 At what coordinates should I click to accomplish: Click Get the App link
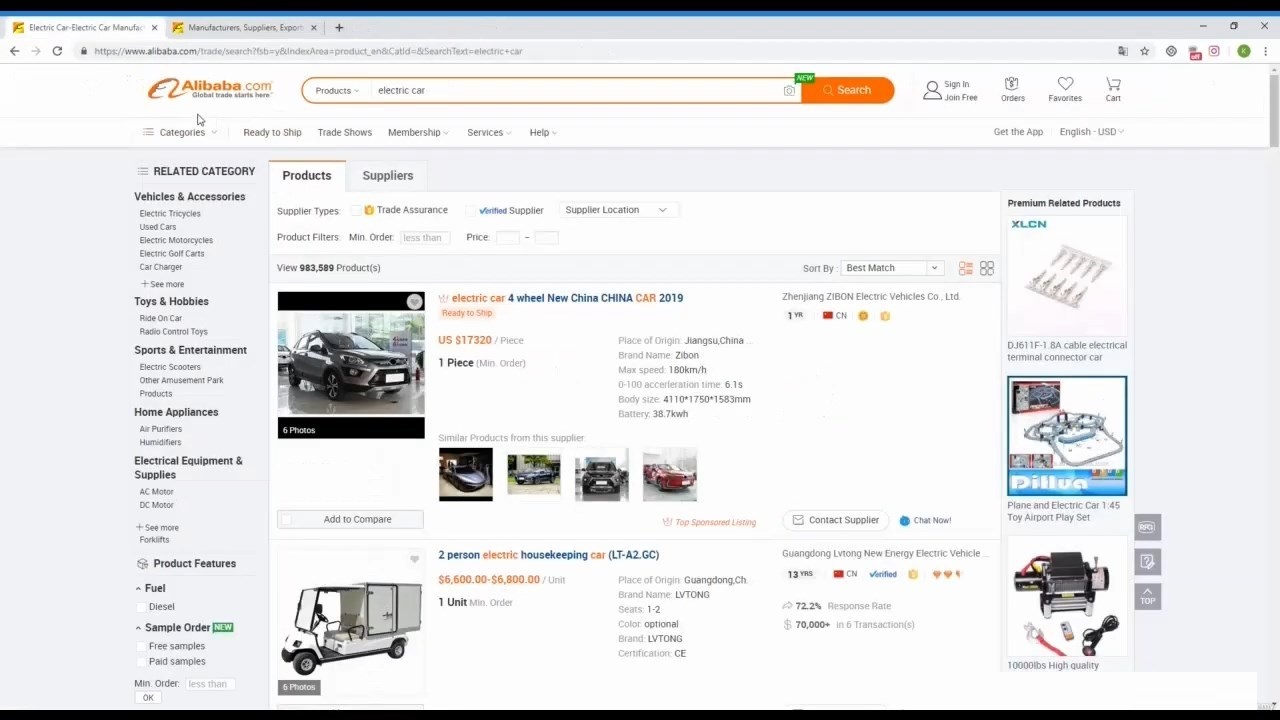pos(1018,132)
